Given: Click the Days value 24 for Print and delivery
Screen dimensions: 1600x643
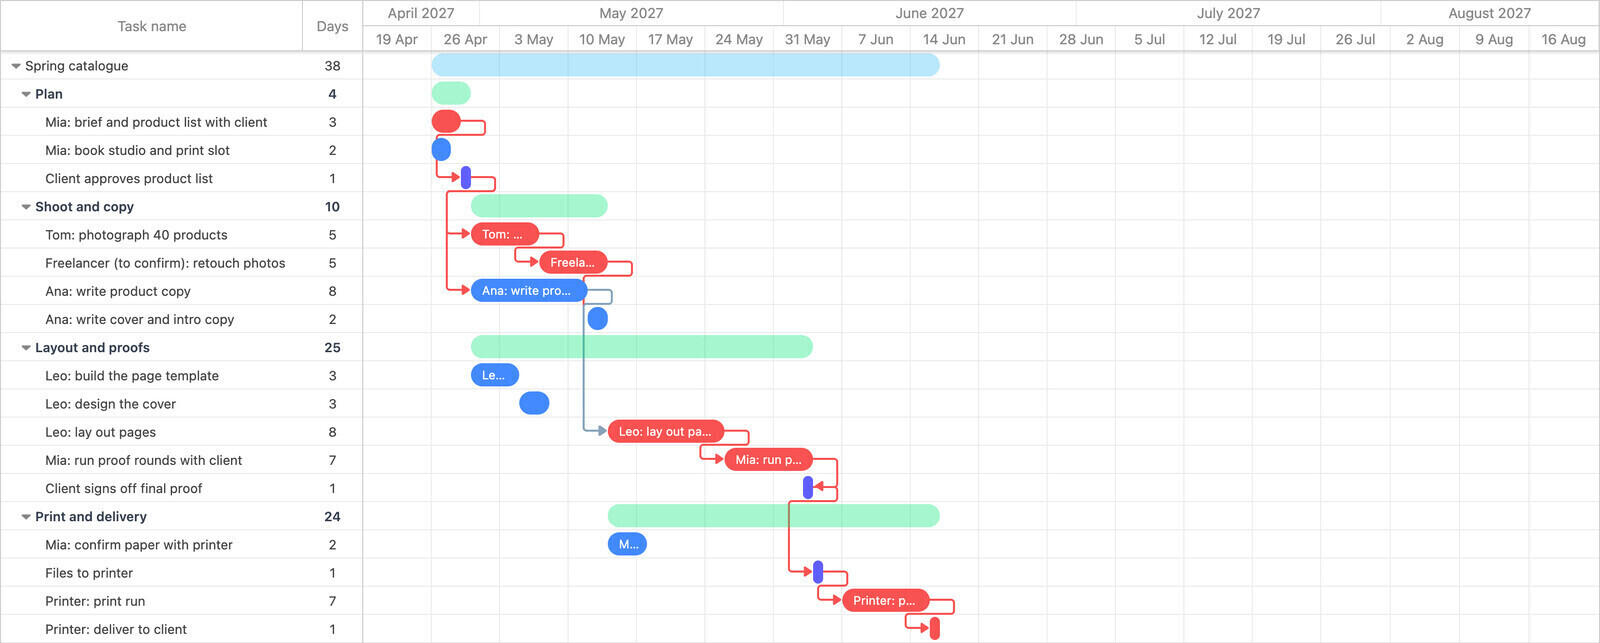Looking at the screenshot, I should point(332,517).
